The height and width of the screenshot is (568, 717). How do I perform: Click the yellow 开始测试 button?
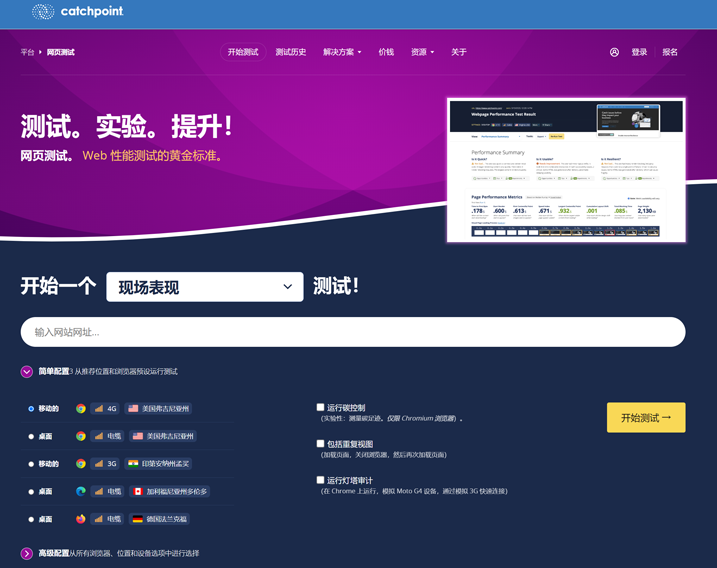(646, 418)
